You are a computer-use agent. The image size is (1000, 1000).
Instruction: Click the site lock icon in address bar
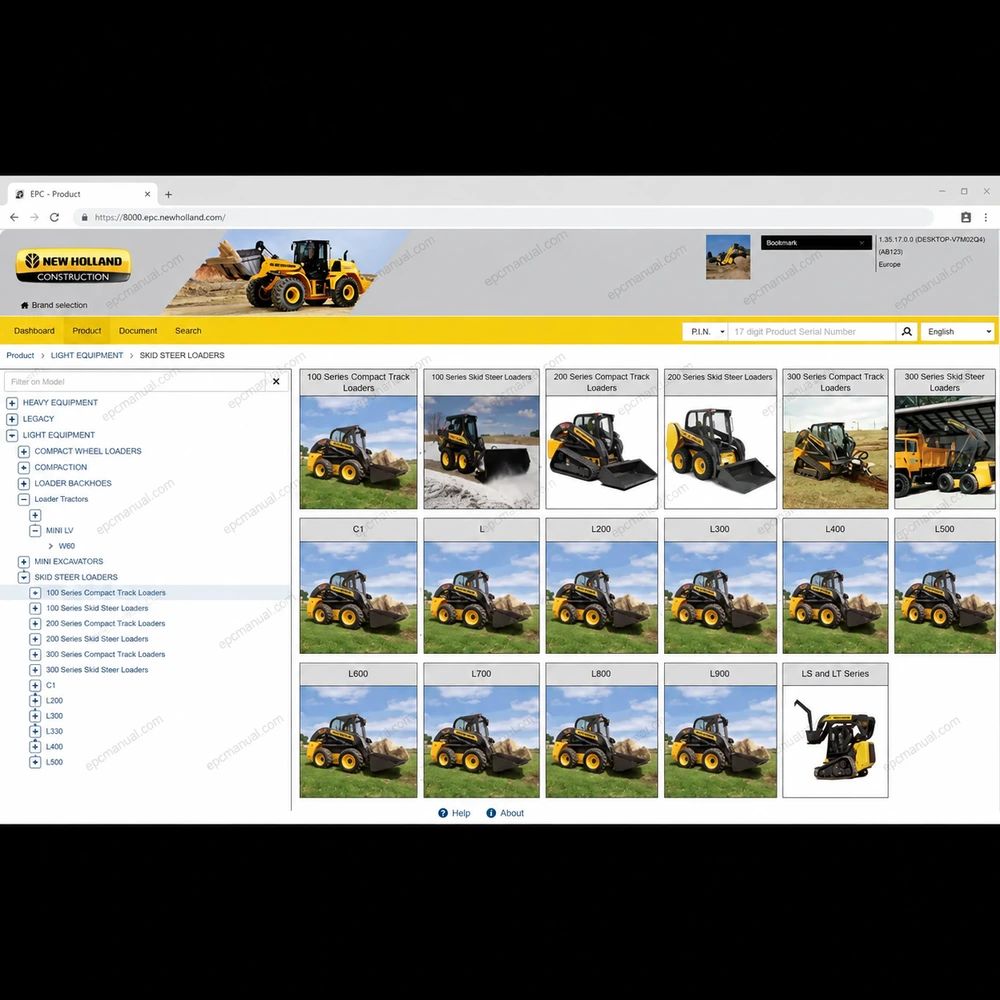point(84,217)
